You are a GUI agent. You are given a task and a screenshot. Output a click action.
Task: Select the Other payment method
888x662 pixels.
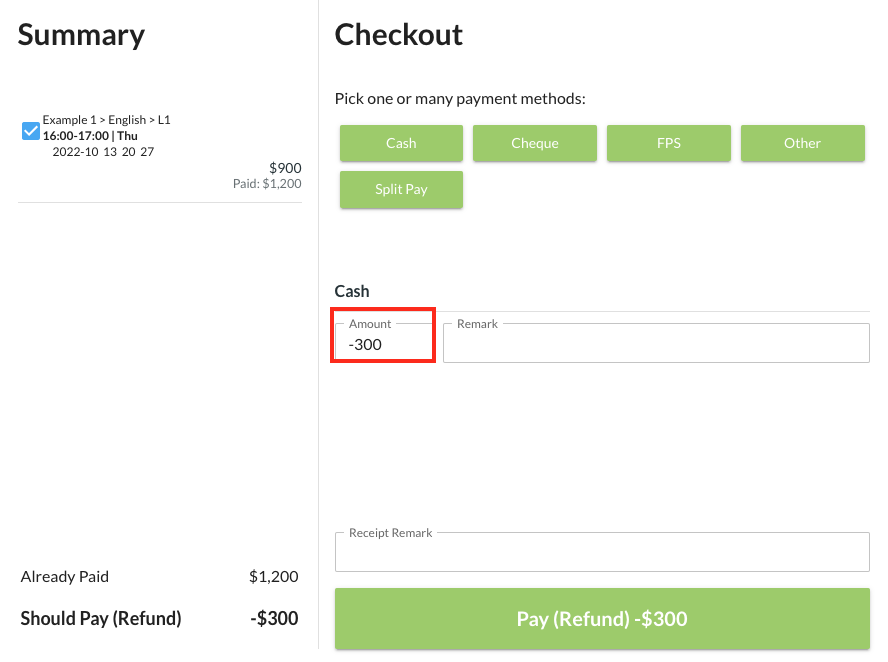pyautogui.click(x=802, y=143)
